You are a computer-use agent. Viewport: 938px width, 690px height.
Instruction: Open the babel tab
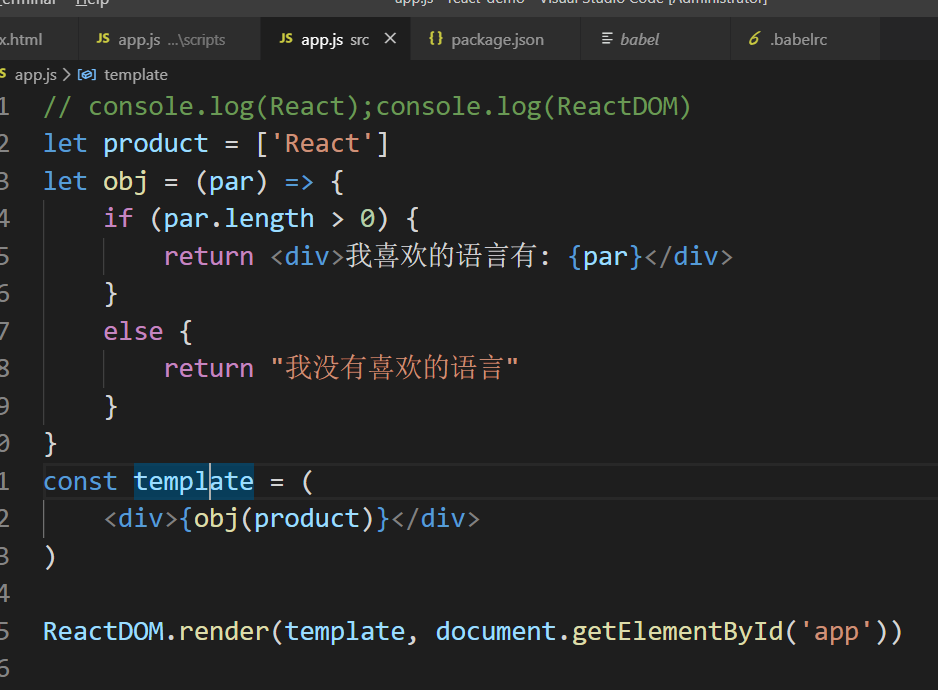[655, 39]
